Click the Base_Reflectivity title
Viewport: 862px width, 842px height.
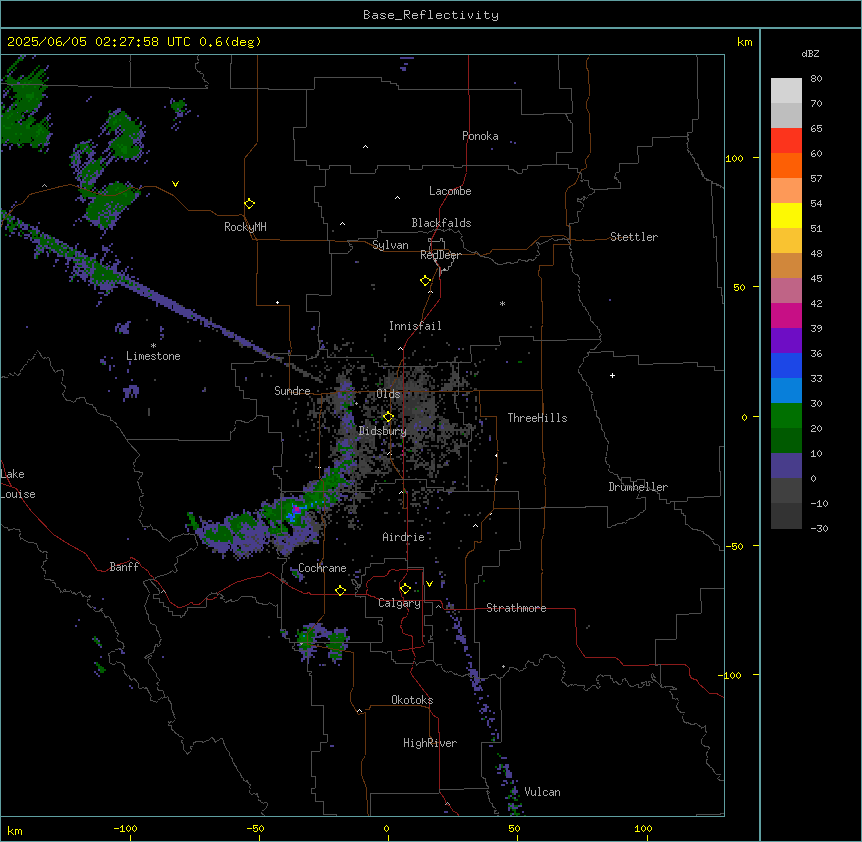click(x=431, y=15)
